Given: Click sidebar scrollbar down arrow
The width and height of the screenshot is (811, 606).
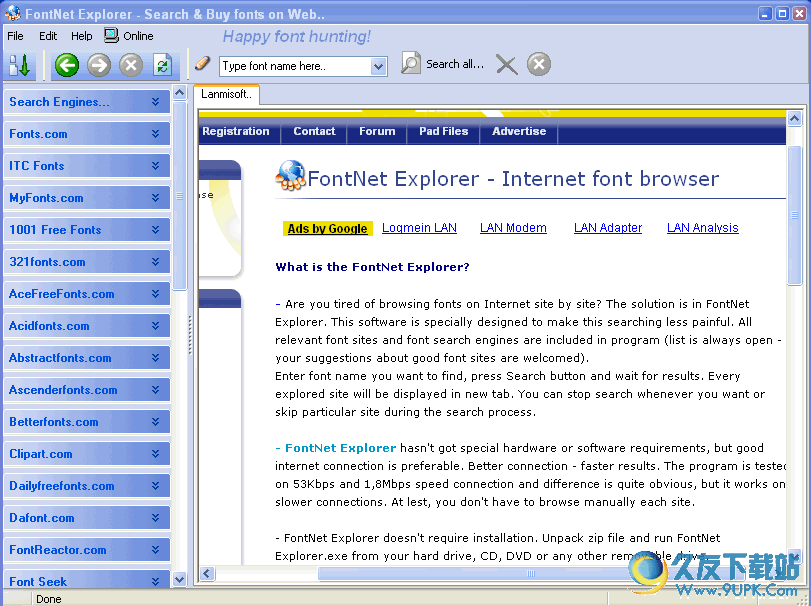Looking at the screenshot, I should pos(179,580).
